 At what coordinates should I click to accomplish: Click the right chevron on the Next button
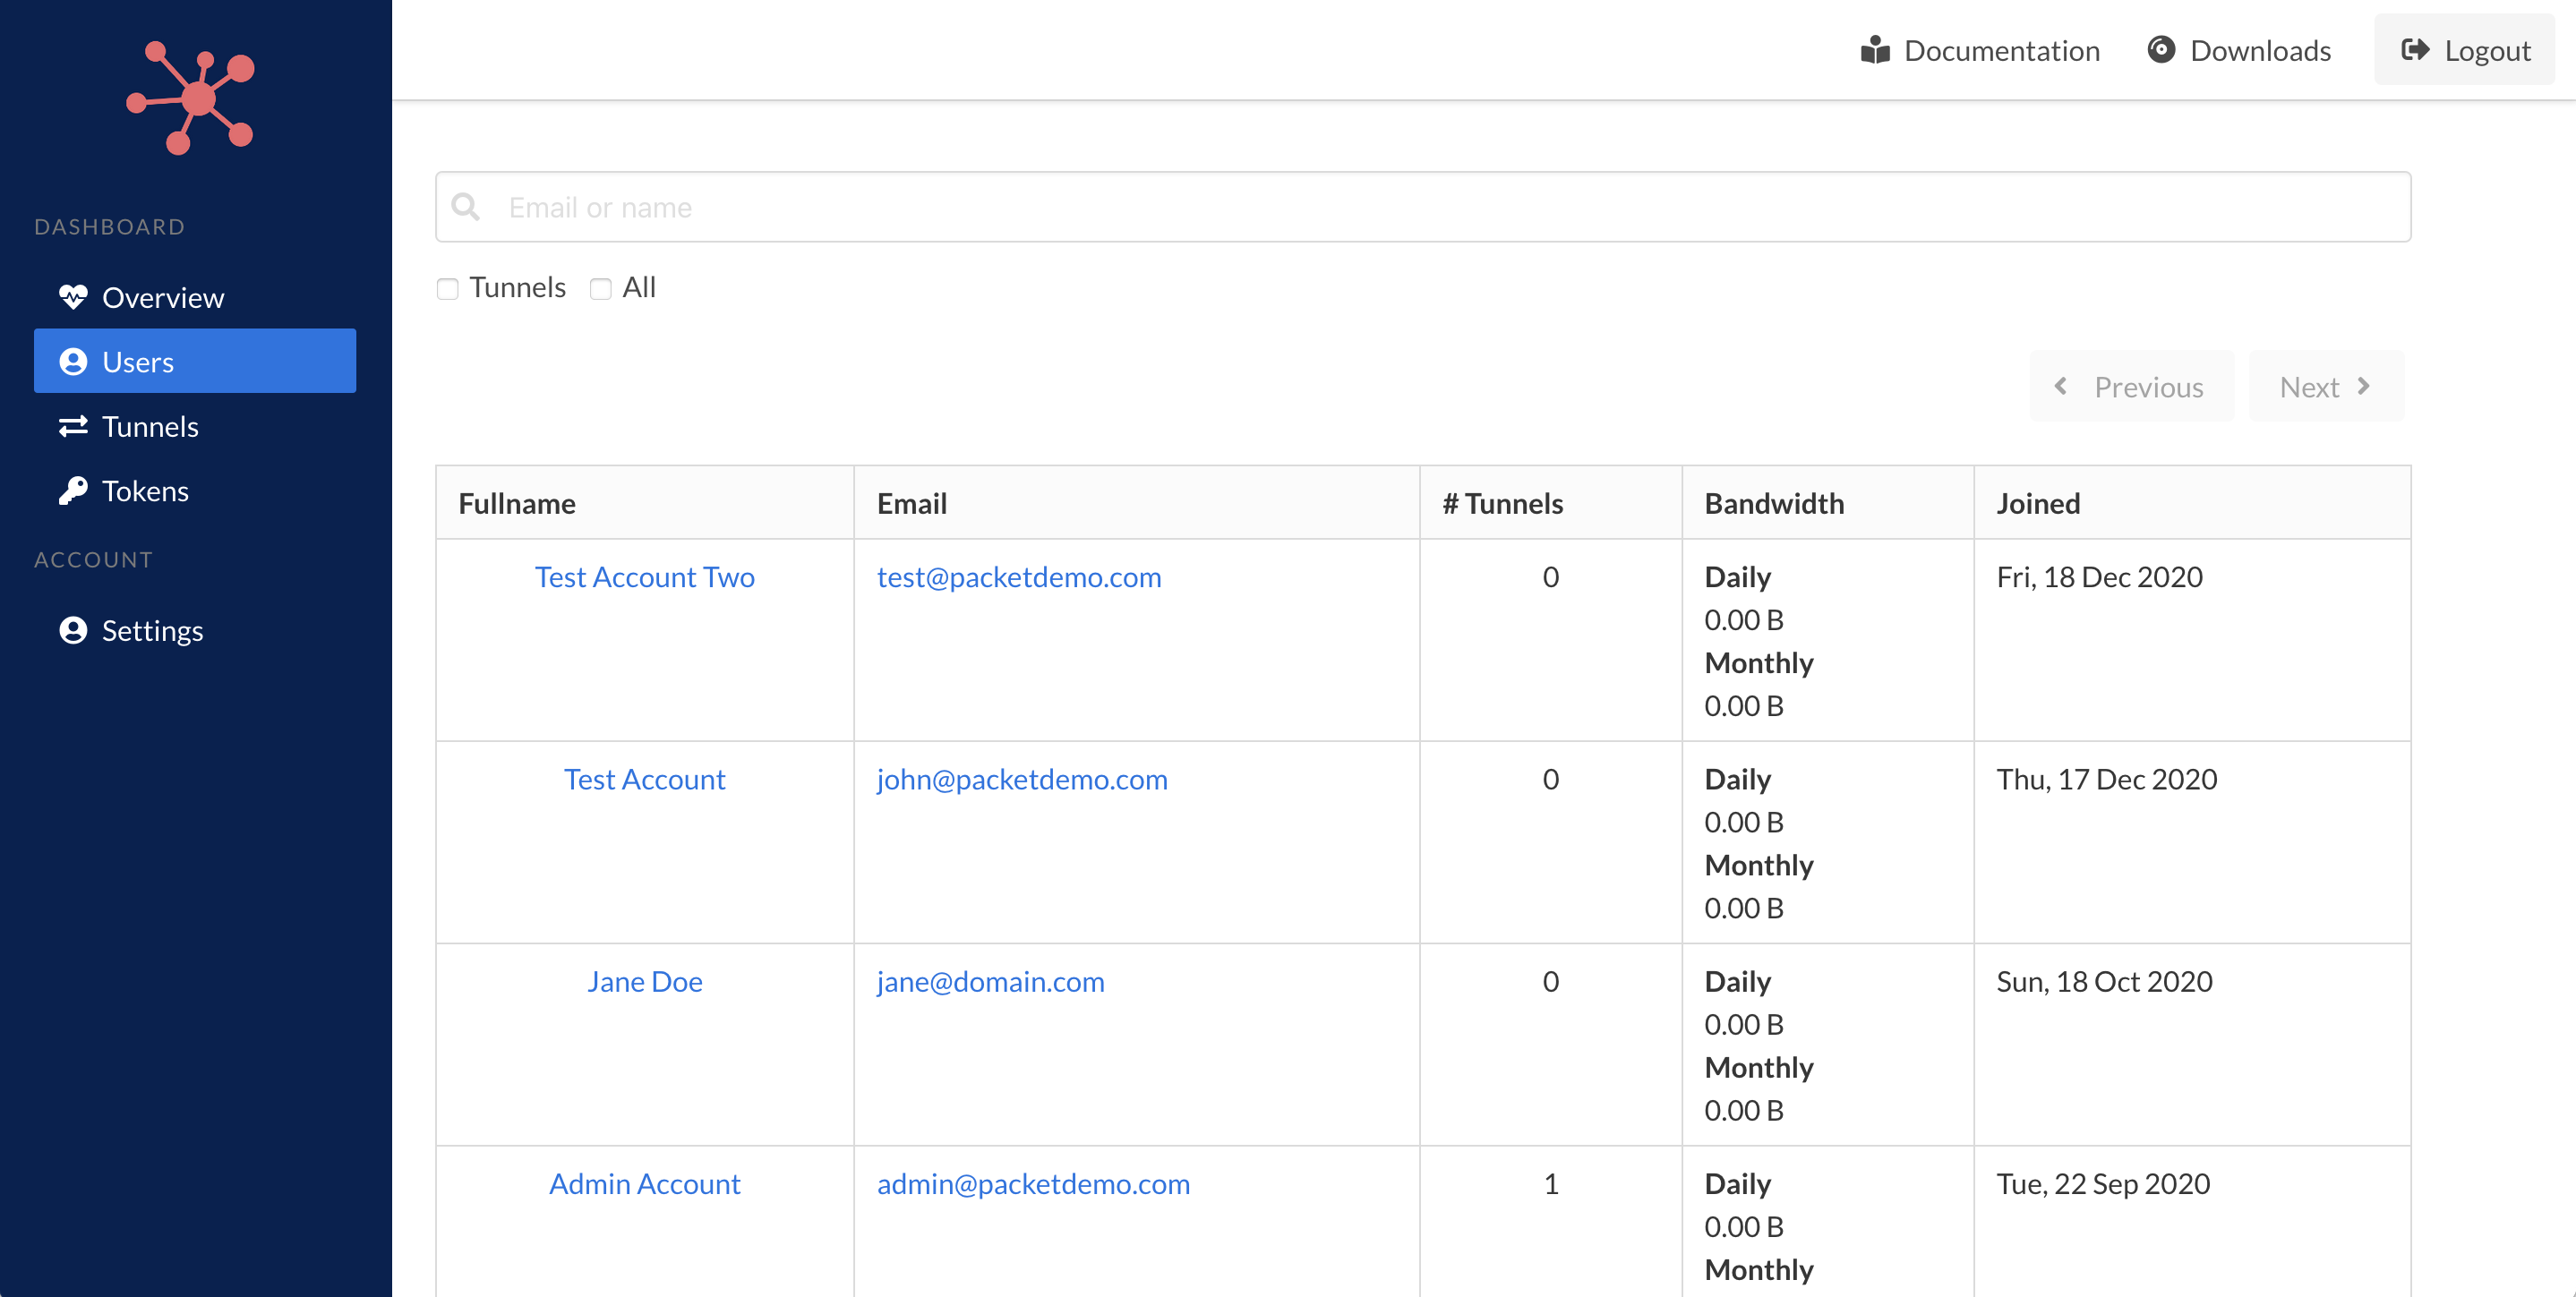point(2364,386)
